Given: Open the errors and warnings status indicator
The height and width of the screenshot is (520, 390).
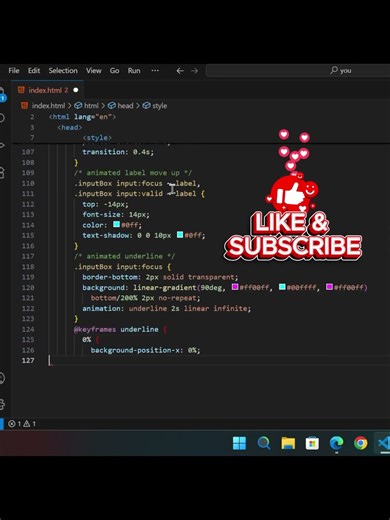Looking at the screenshot, I should click(22, 424).
